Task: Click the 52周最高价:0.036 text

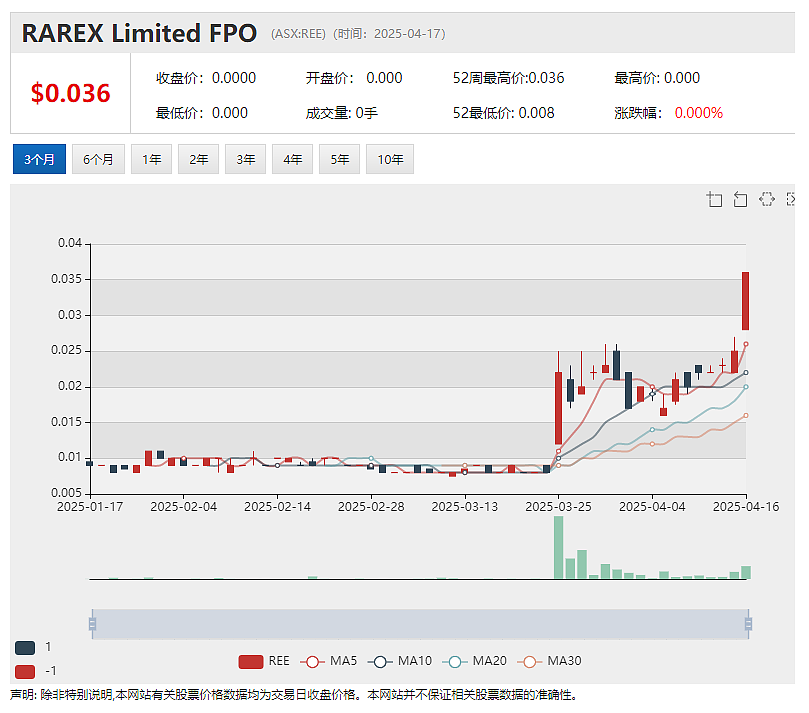Action: pyautogui.click(x=508, y=78)
